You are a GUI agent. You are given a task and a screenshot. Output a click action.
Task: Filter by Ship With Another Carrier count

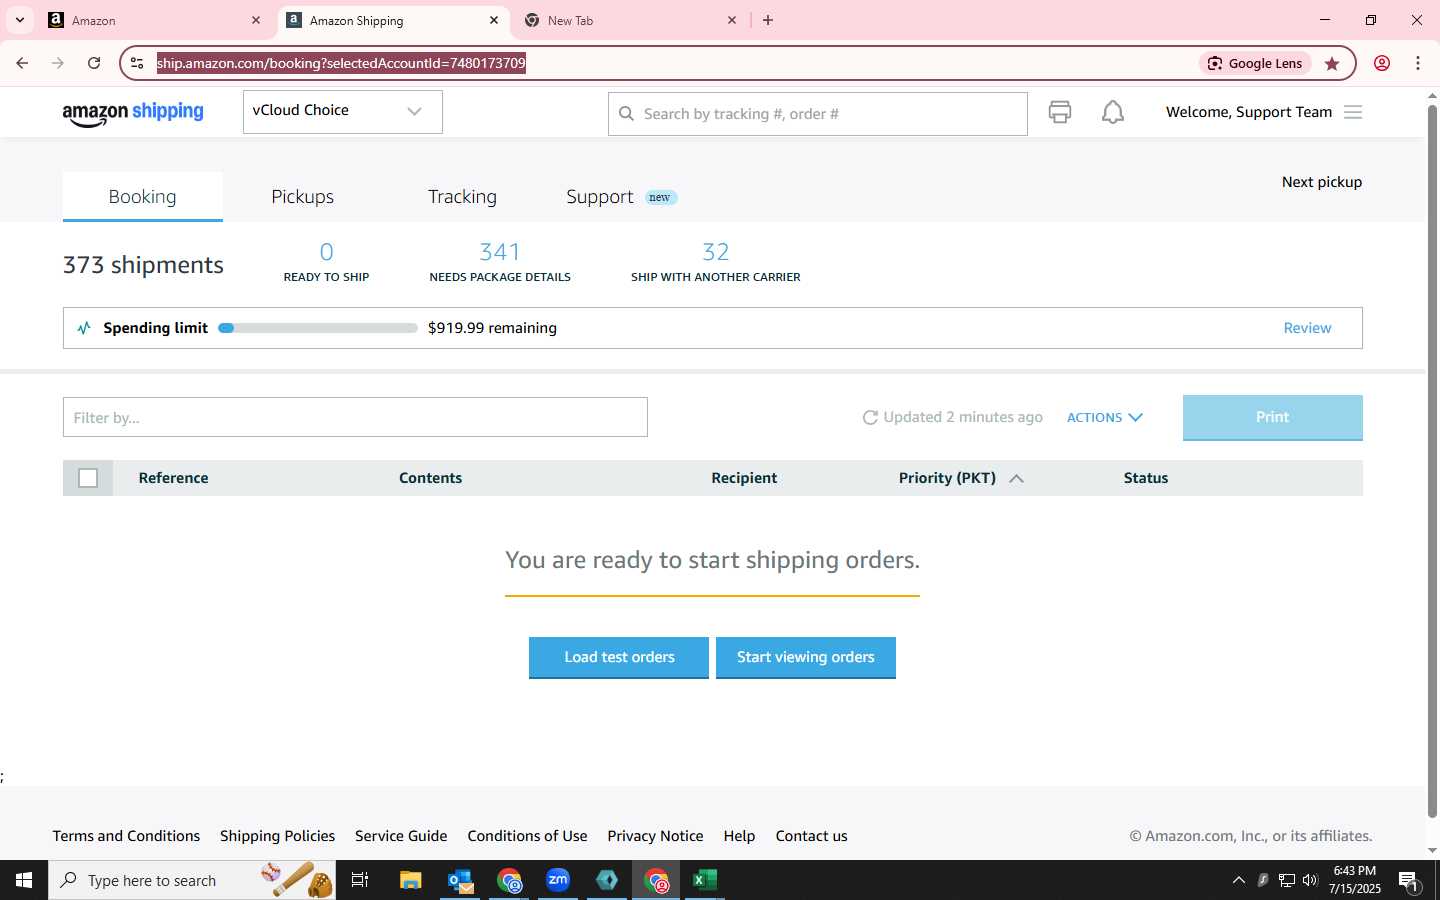tap(715, 262)
